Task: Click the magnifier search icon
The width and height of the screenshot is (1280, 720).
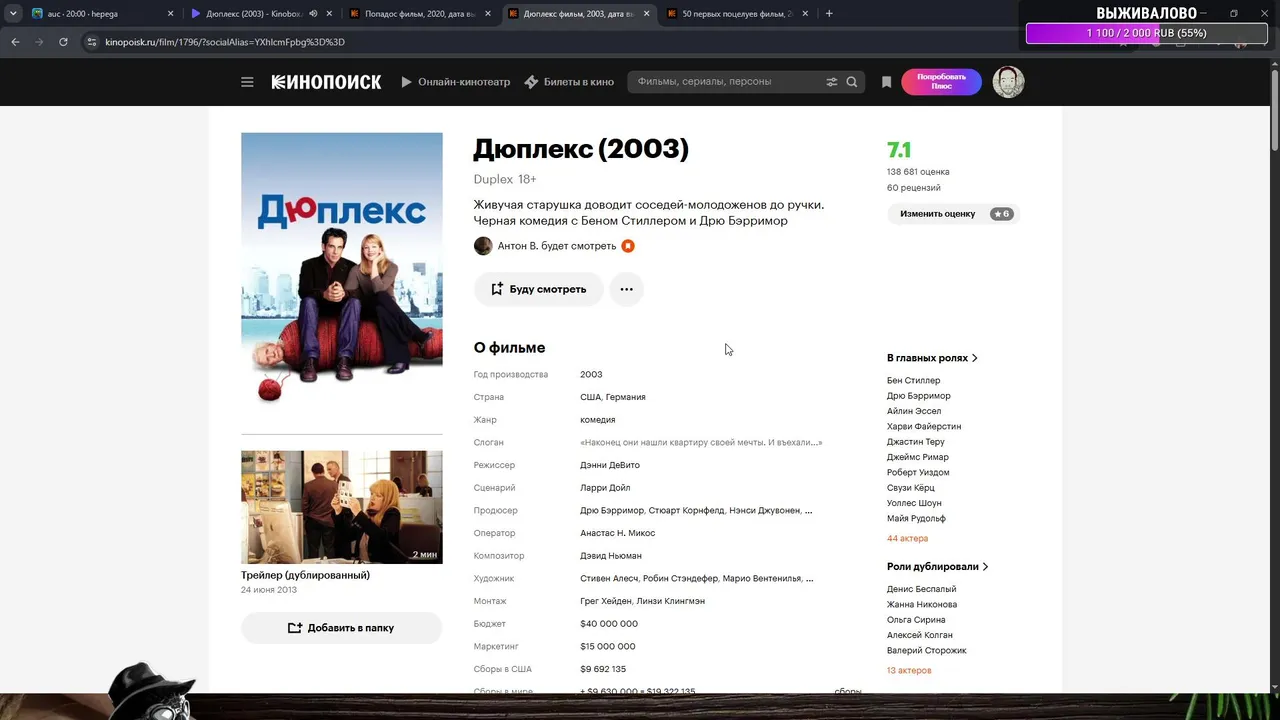Action: [x=852, y=82]
